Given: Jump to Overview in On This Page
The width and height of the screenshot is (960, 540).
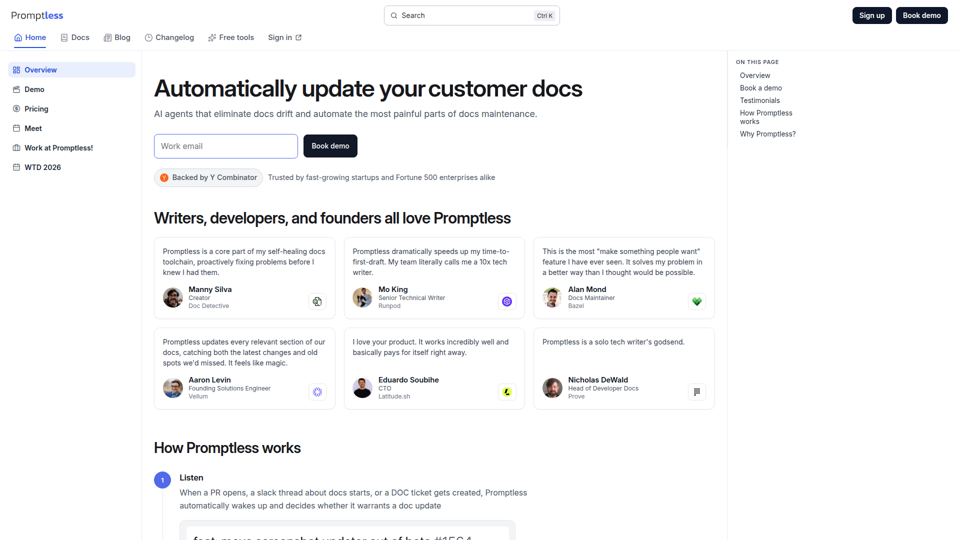Looking at the screenshot, I should tap(755, 75).
